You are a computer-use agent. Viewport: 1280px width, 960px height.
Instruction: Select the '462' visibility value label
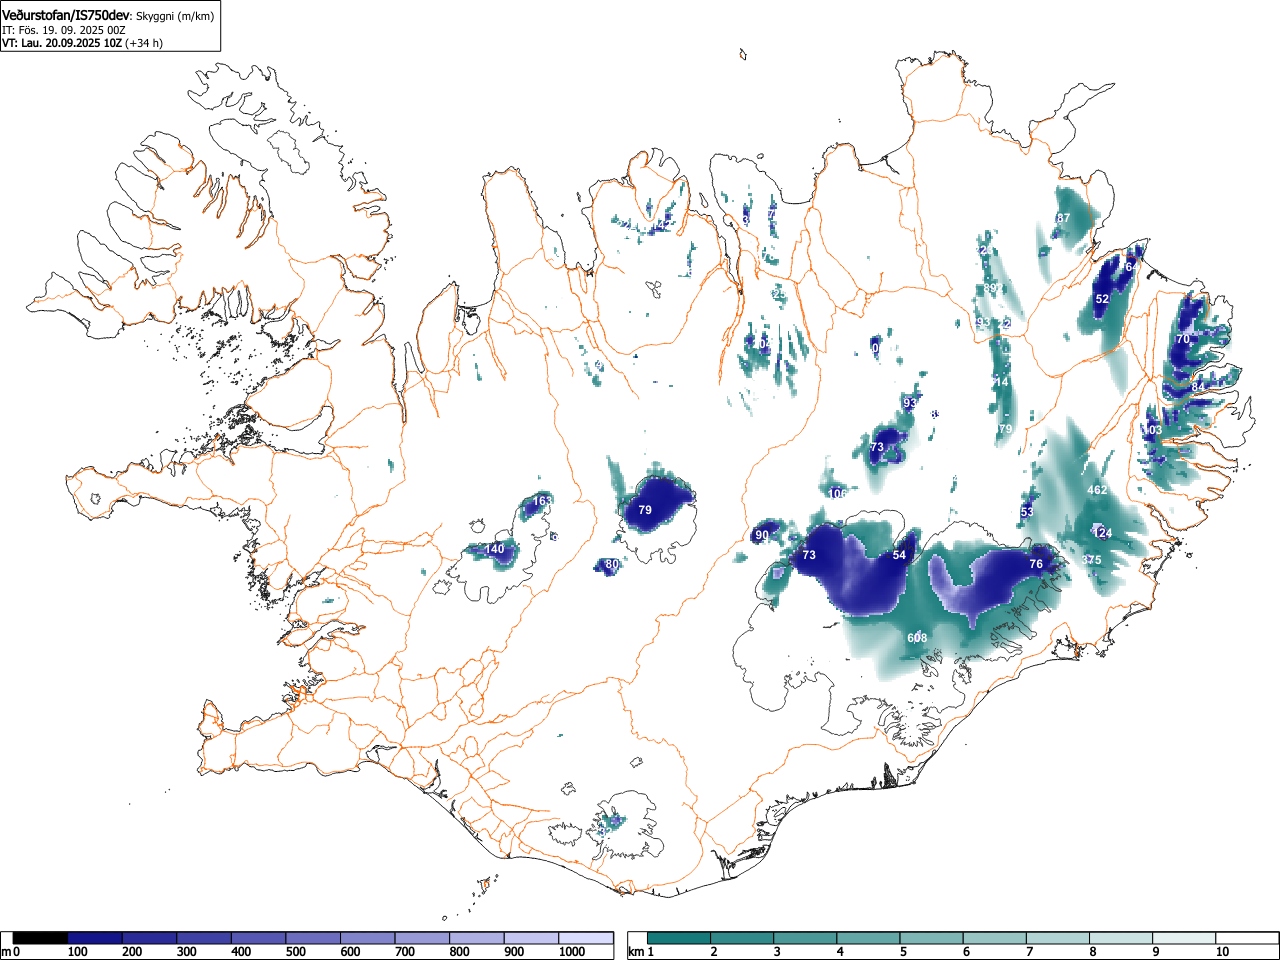(1097, 490)
